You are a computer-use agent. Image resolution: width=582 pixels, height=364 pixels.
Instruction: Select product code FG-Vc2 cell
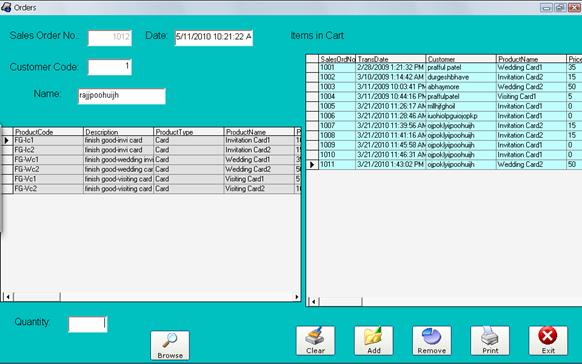(48, 188)
